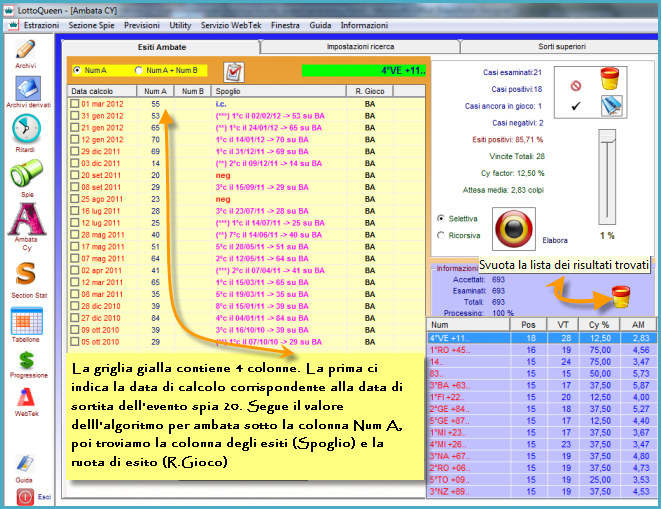Screen dimensions: 661x509
Task: Tick checkbox for 28 mag 2011
Action: click(x=75, y=234)
